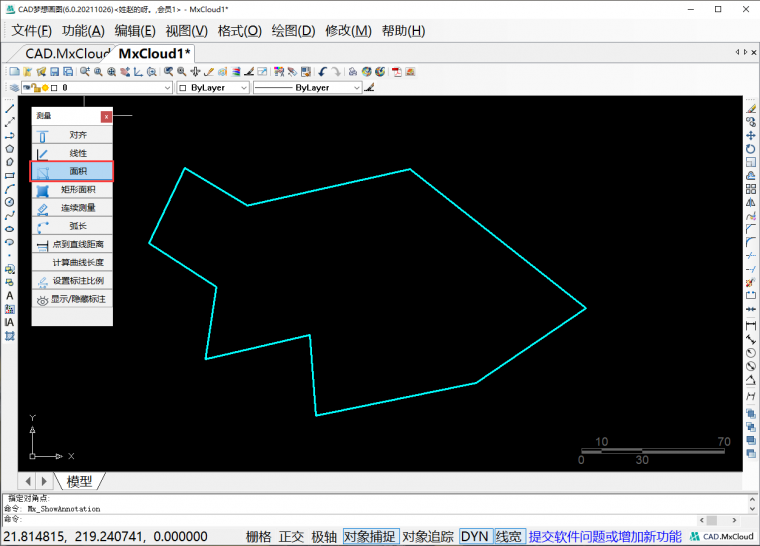This screenshot has height=546, width=760.
Task: Switch to the CAD.MxCloud tab
Action: (67, 54)
